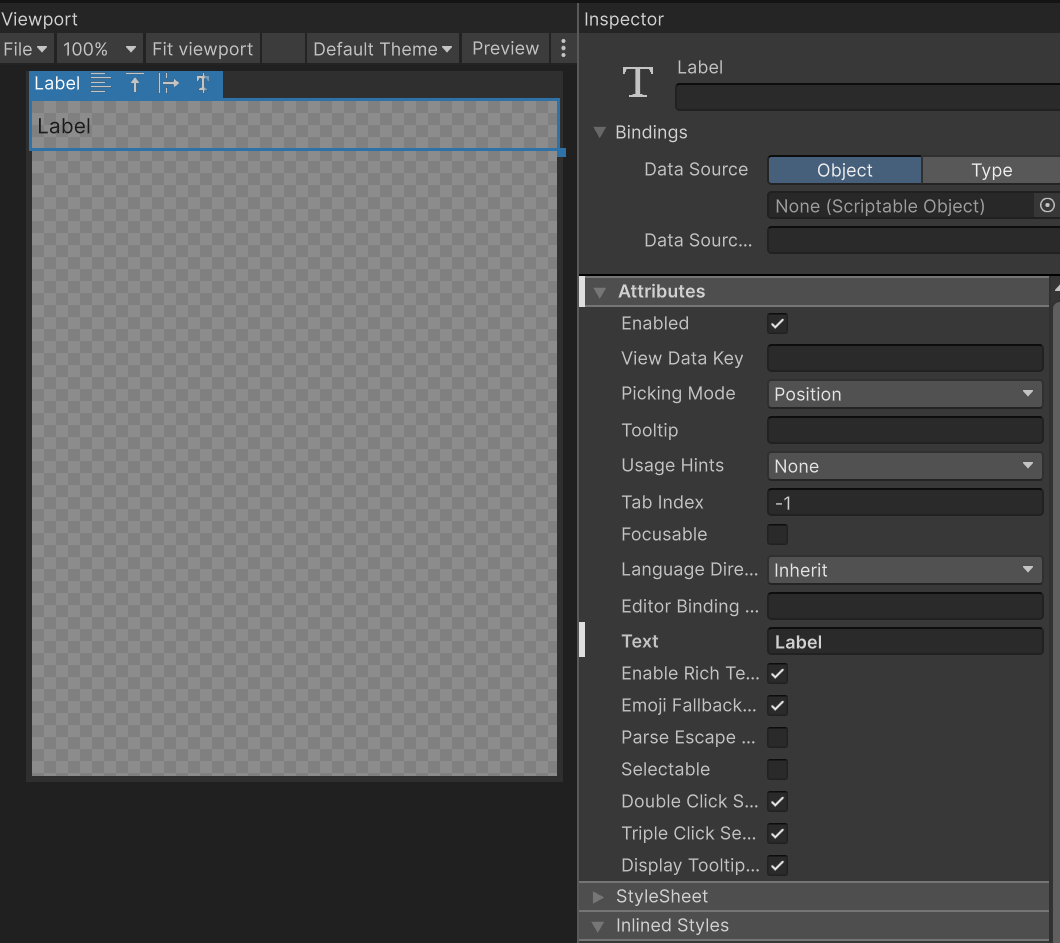
Task: Switch Data Source to Type
Action: (991, 170)
